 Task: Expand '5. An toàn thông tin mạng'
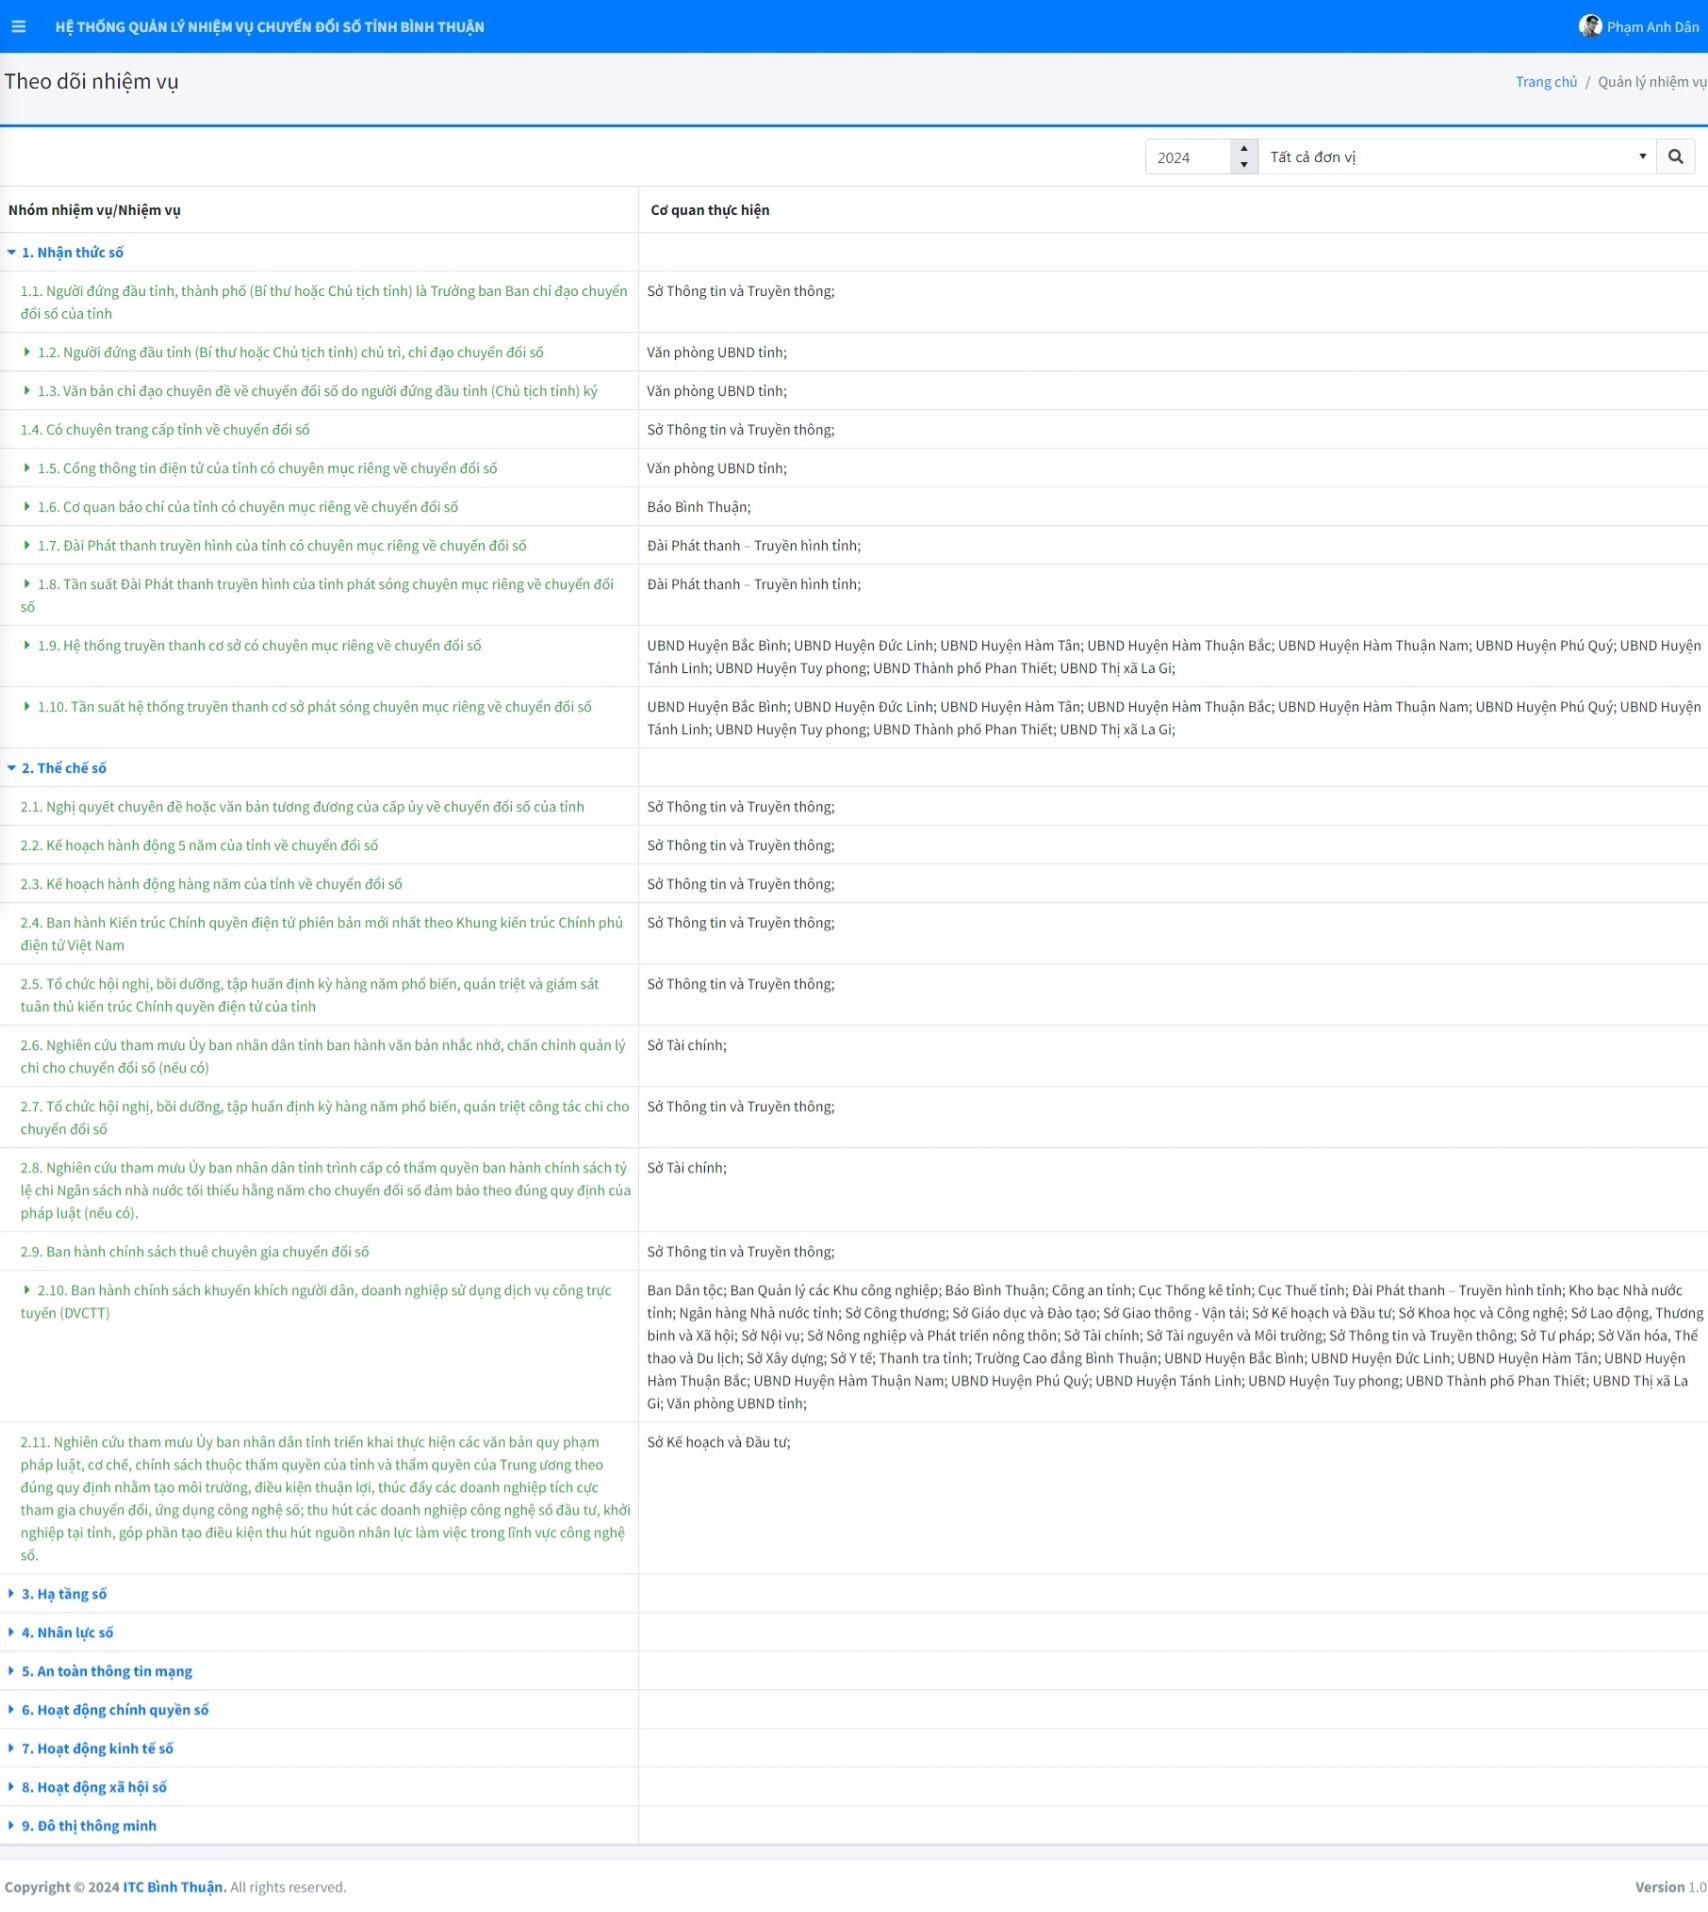pos(12,1671)
